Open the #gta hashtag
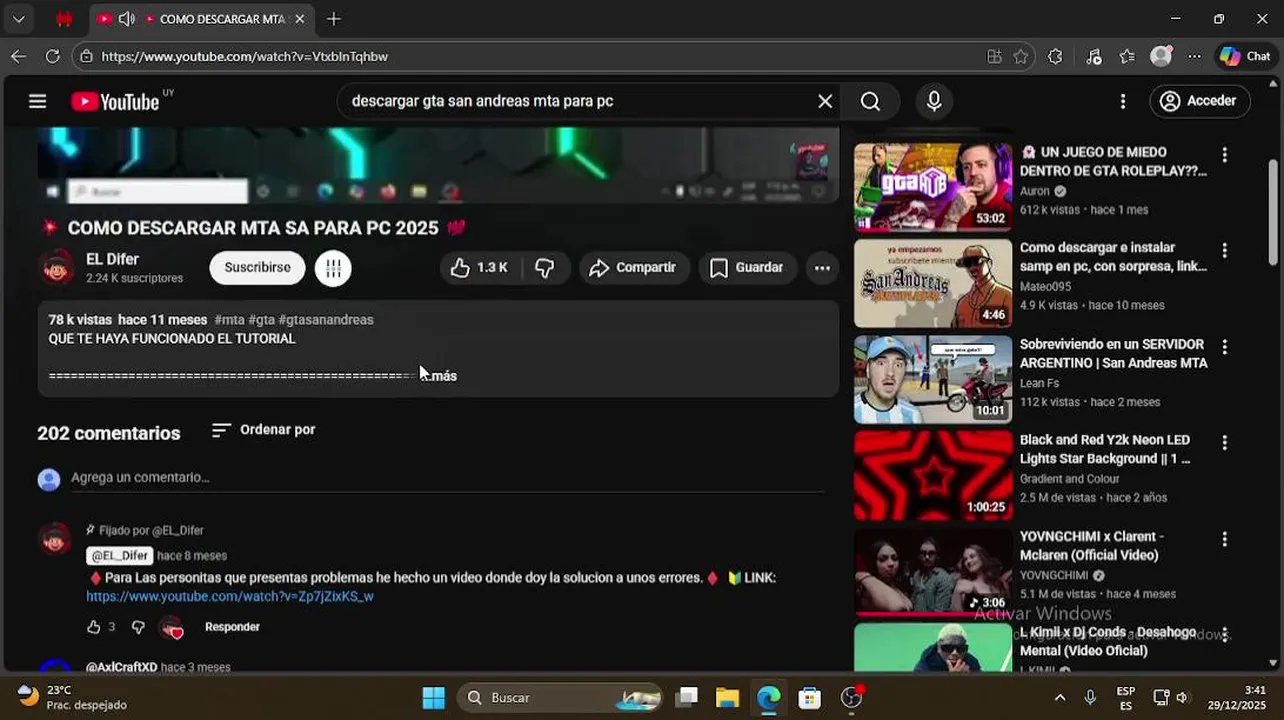1284x720 pixels. [262, 320]
